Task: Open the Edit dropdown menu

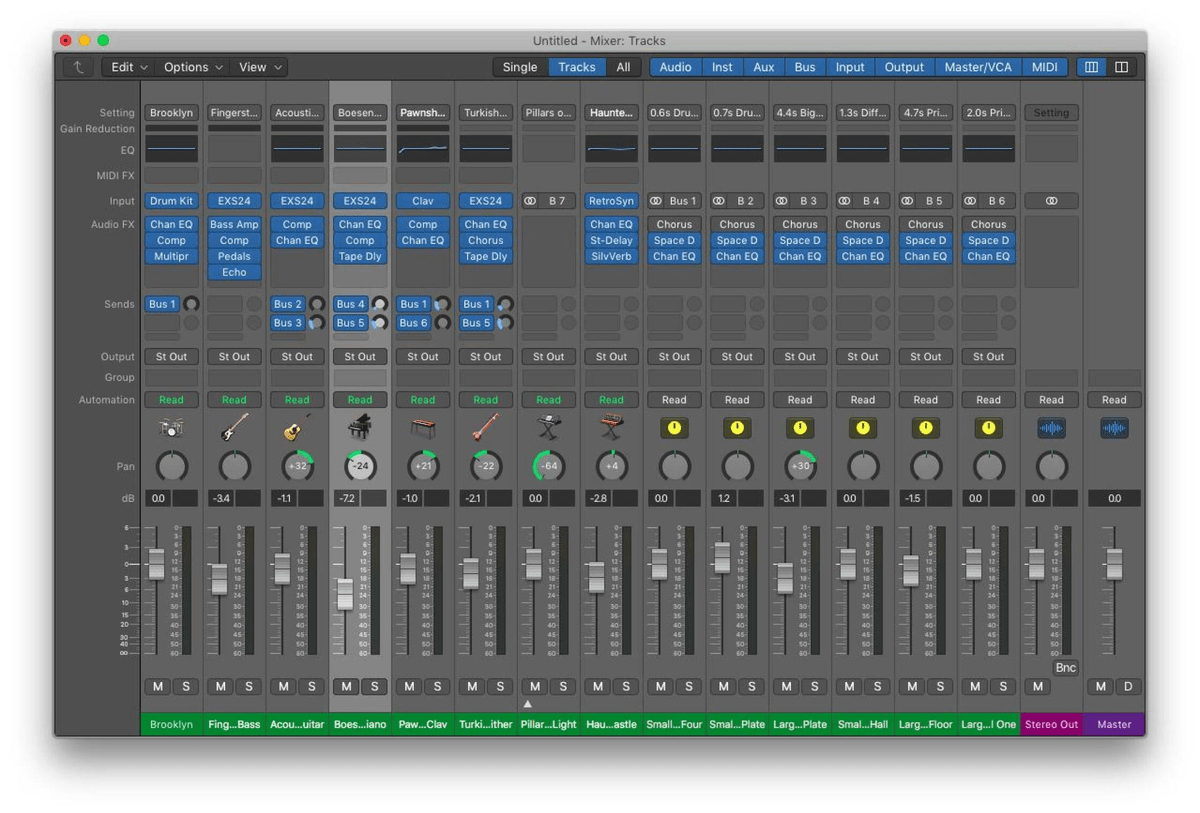Action: coord(129,67)
